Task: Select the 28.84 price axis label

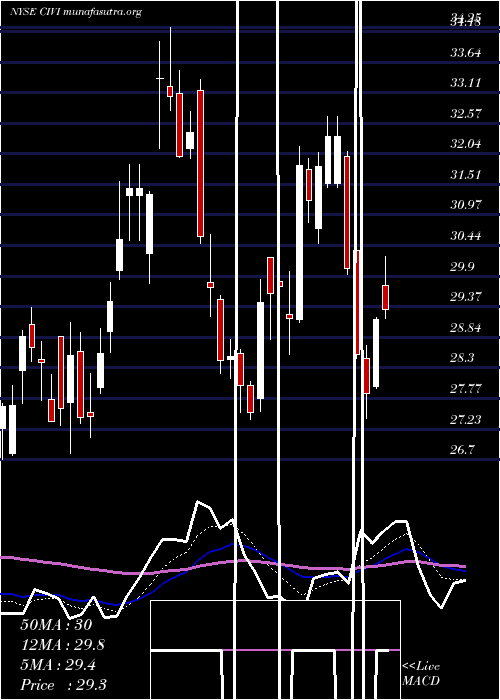Action: (x=466, y=327)
